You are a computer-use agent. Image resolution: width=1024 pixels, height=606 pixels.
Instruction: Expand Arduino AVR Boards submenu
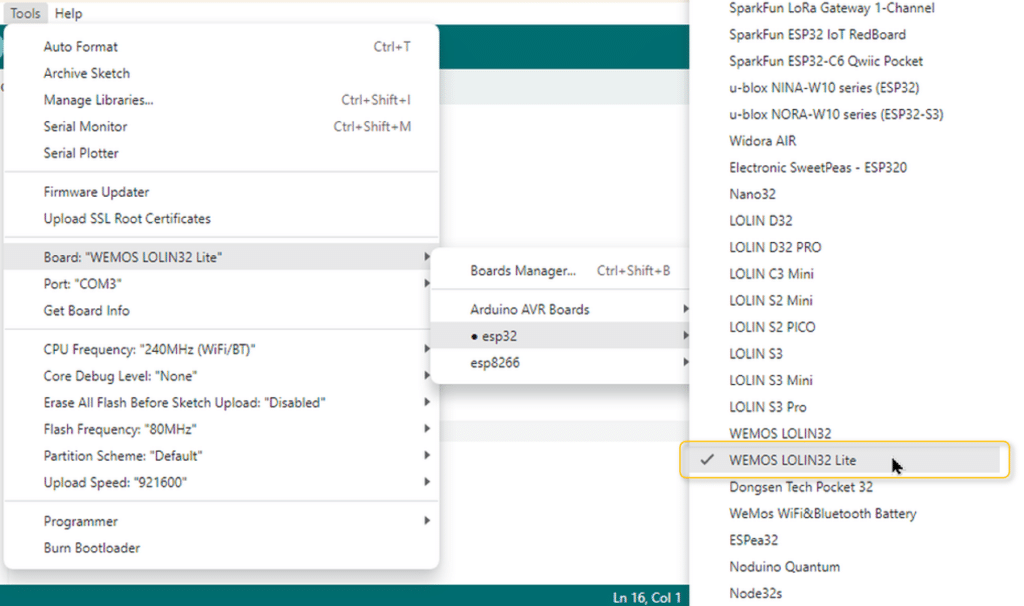pyautogui.click(x=560, y=310)
